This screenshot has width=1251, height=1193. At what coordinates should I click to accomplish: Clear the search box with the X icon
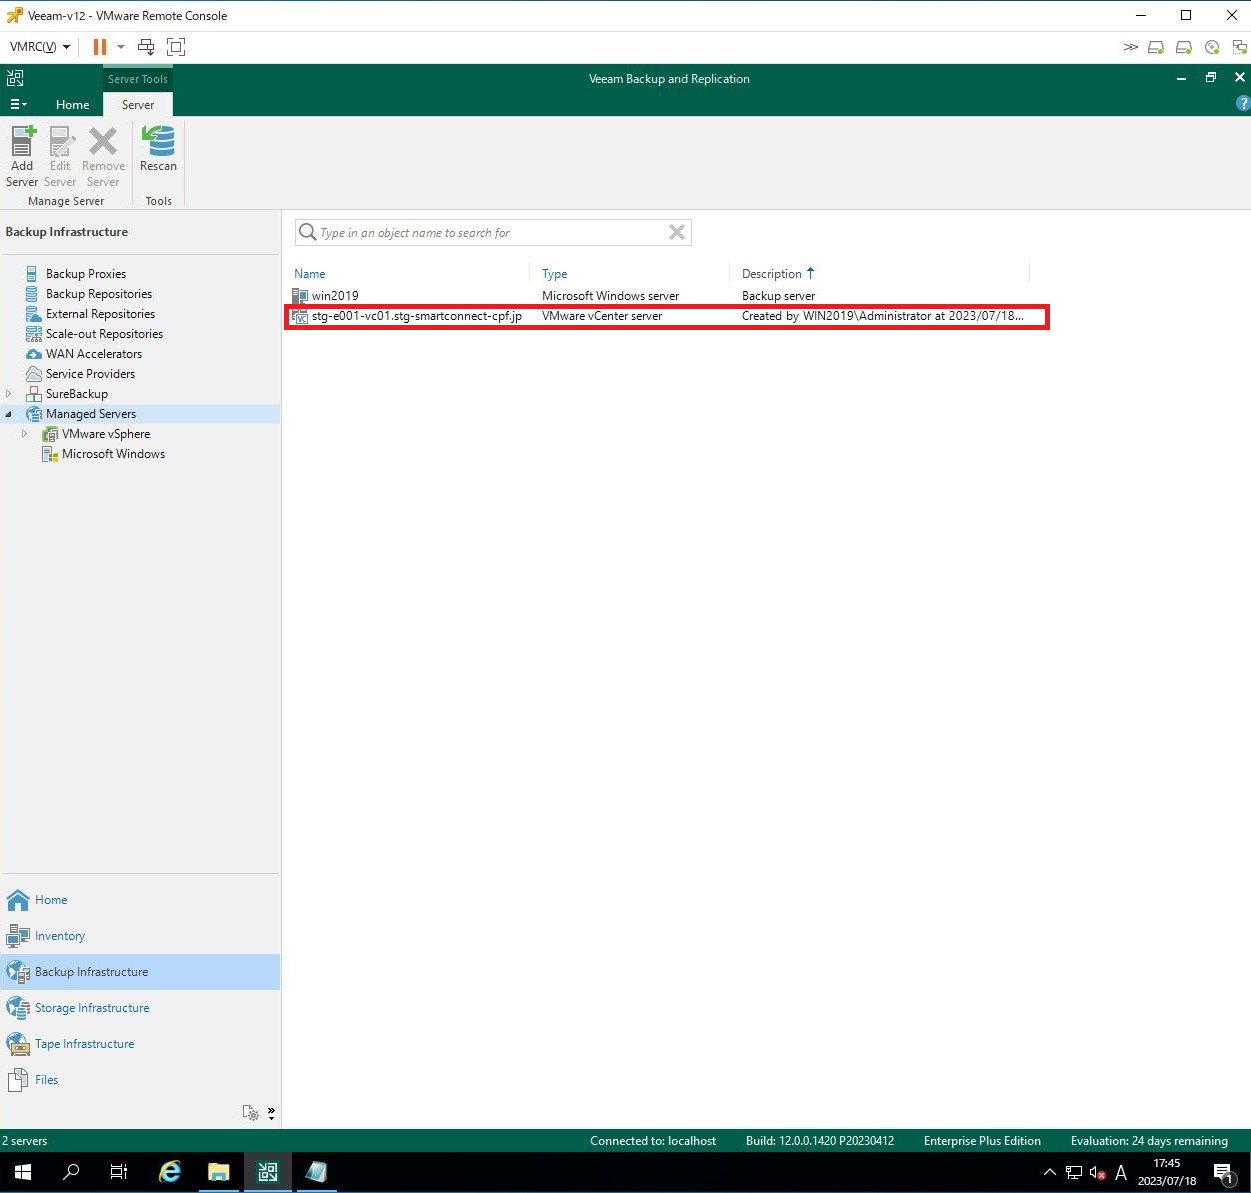(x=677, y=232)
